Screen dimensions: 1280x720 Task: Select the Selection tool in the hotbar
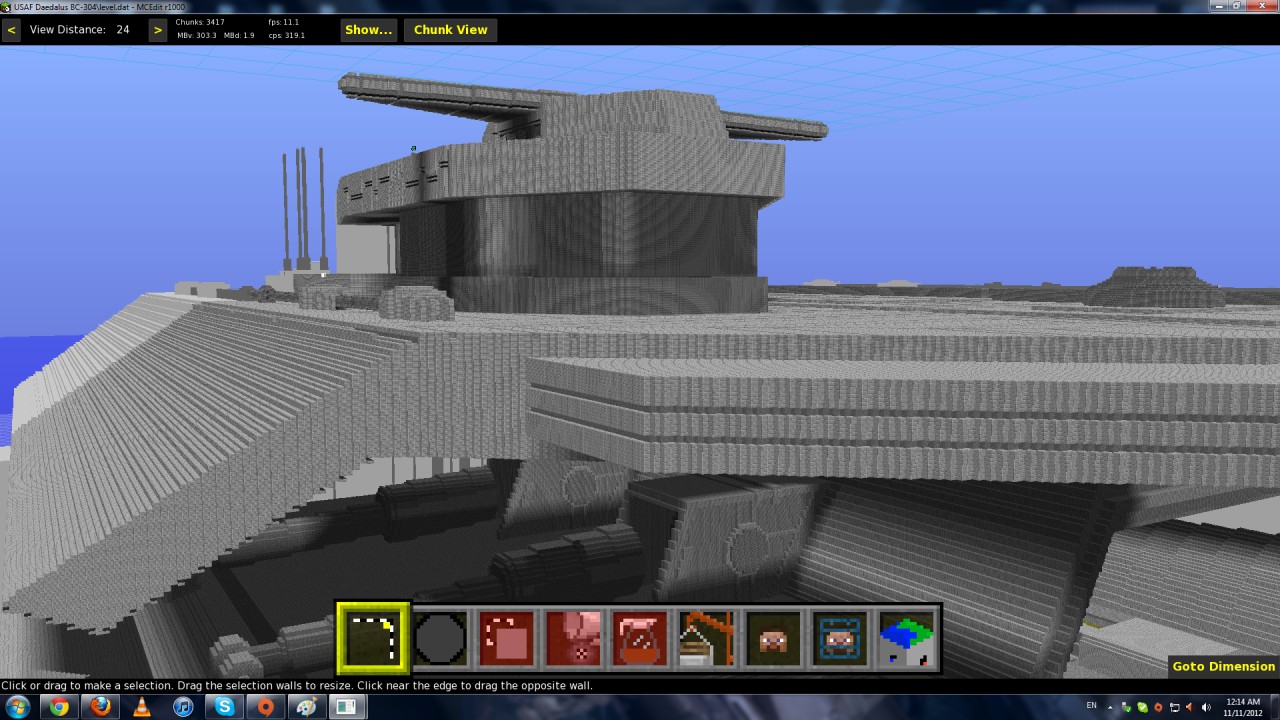point(372,637)
